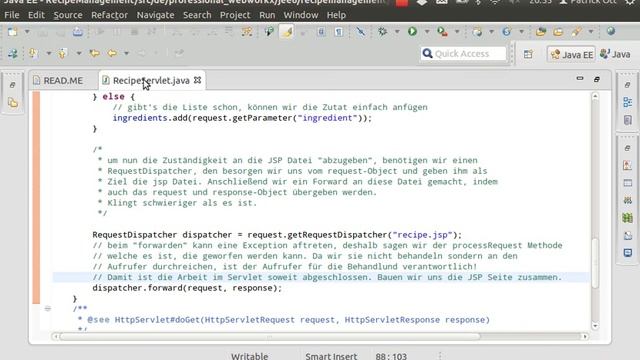Collapse the doGet Javadoc comment fold marker
This screenshot has height=360, width=640.
pos(48,309)
